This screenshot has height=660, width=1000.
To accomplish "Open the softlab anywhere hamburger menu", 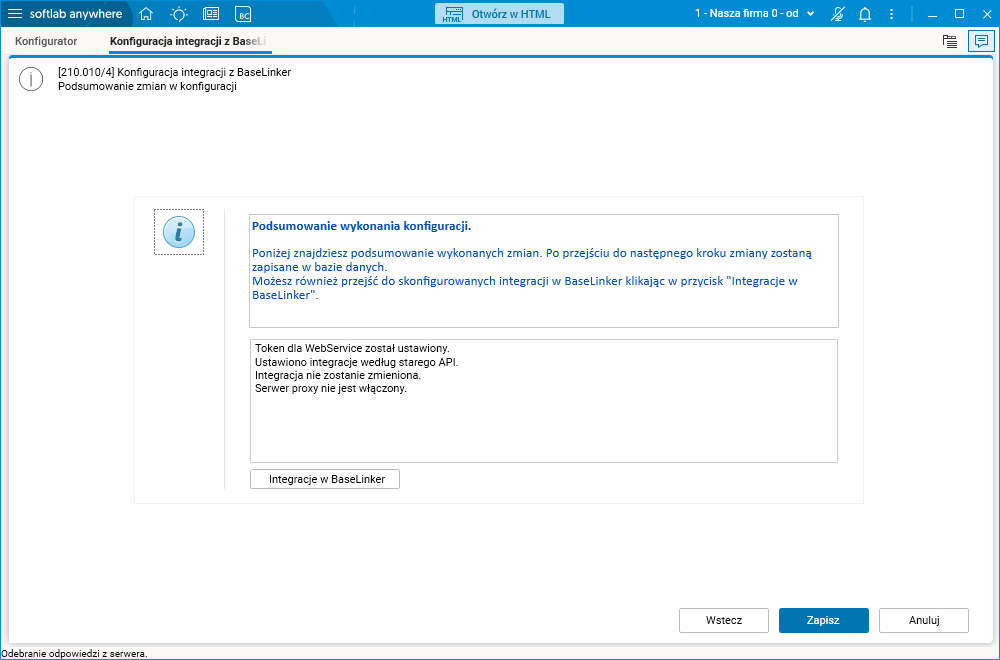I will coord(14,13).
